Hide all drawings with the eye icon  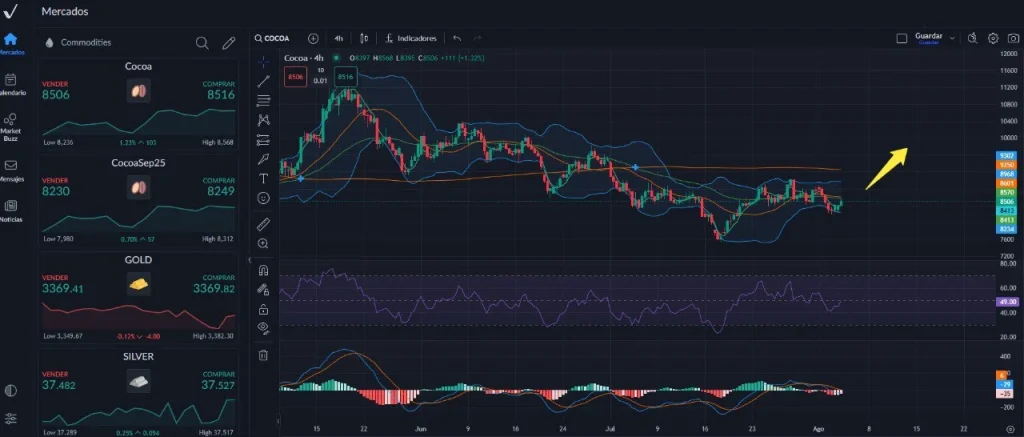click(x=263, y=328)
